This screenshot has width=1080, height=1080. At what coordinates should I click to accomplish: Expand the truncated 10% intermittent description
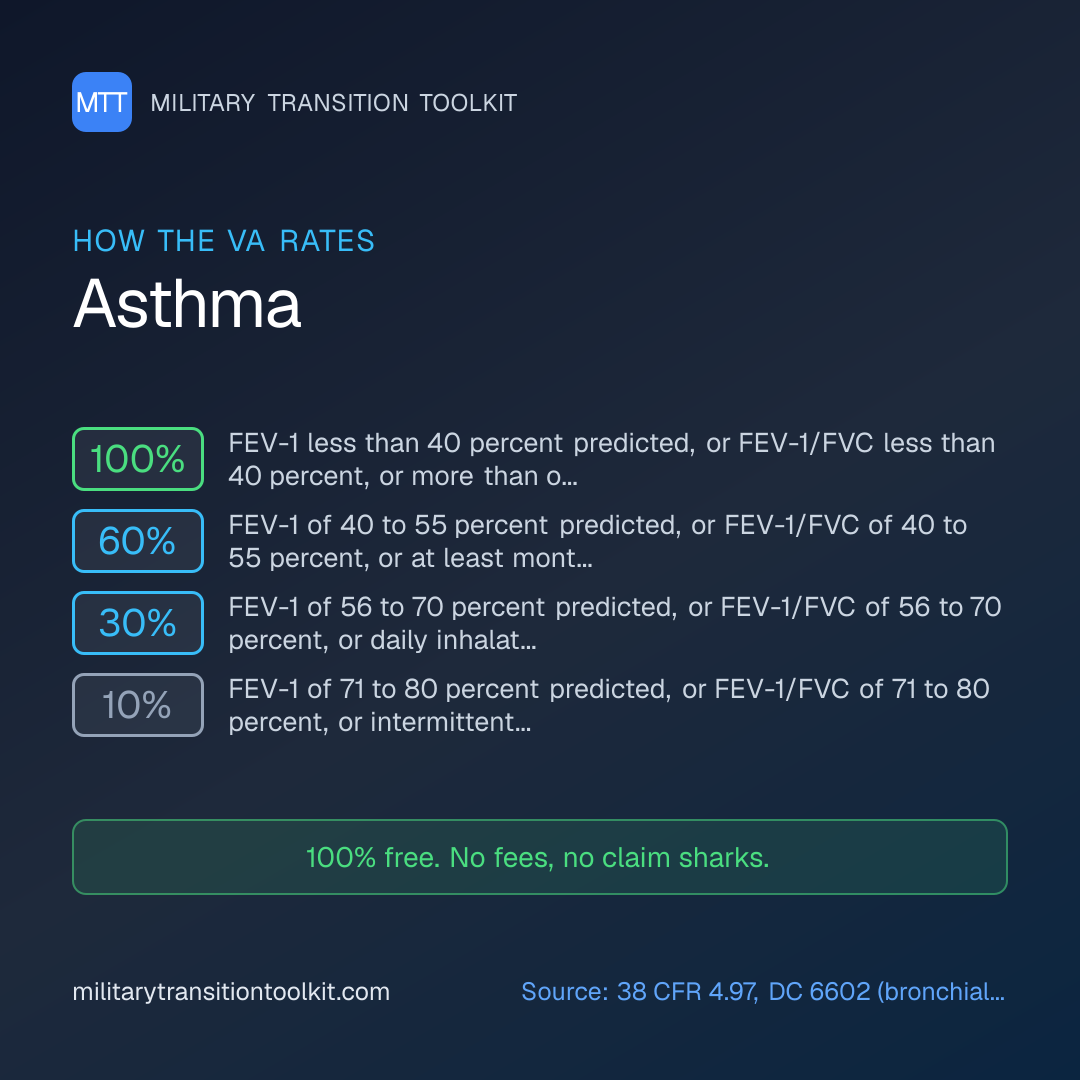click(x=609, y=705)
